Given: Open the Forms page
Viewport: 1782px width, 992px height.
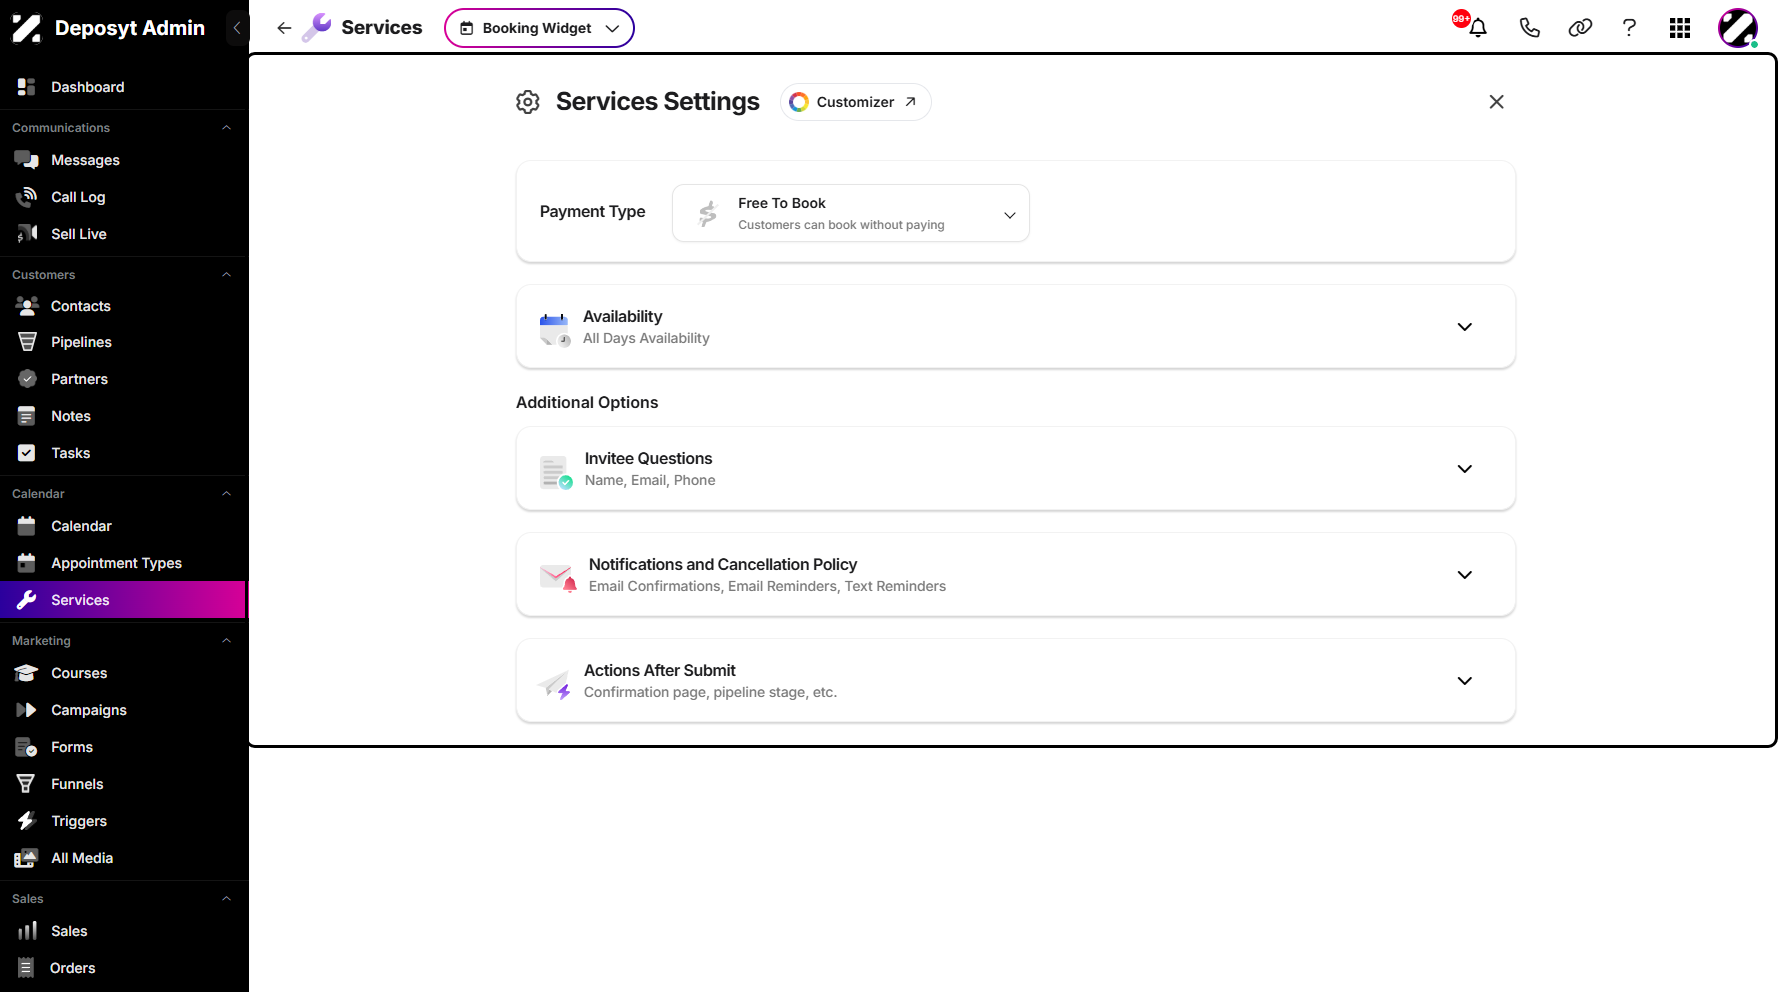Looking at the screenshot, I should [123, 747].
